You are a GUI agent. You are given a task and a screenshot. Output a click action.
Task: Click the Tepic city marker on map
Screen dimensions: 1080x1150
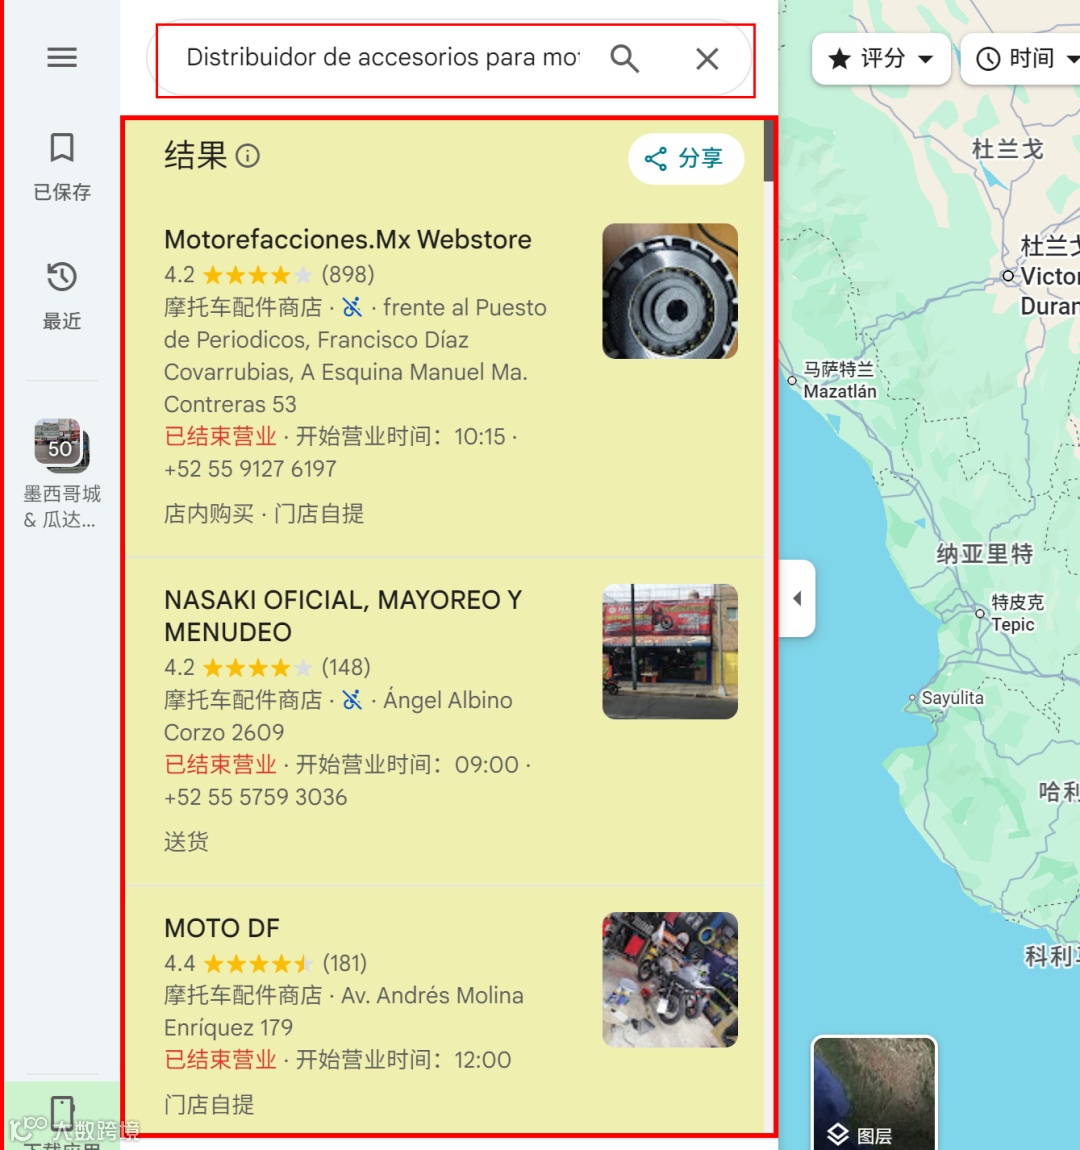980,613
